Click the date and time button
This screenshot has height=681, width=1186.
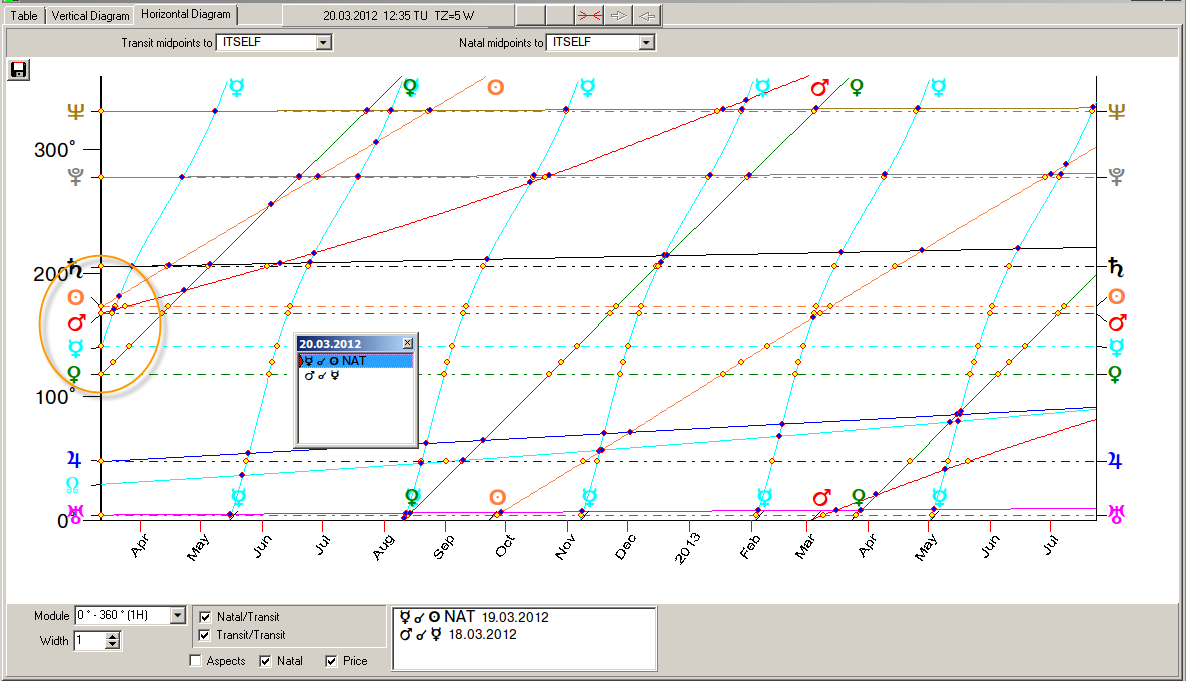pos(398,15)
